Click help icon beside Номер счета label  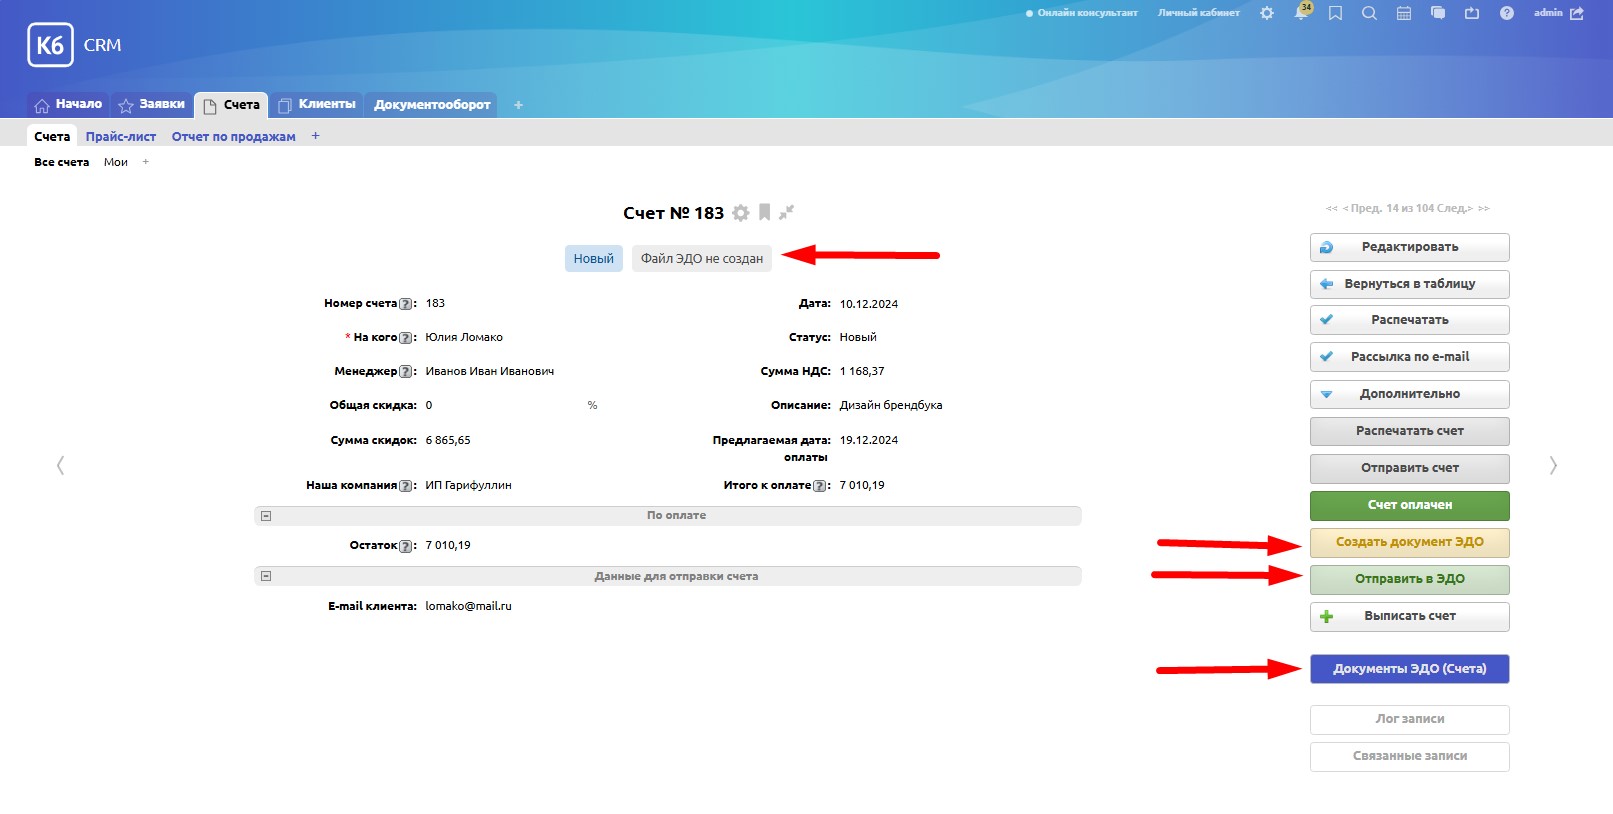point(405,304)
